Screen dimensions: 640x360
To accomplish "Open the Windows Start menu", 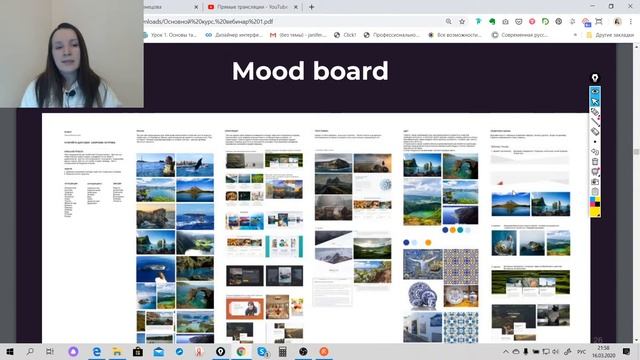I will coord(9,351).
